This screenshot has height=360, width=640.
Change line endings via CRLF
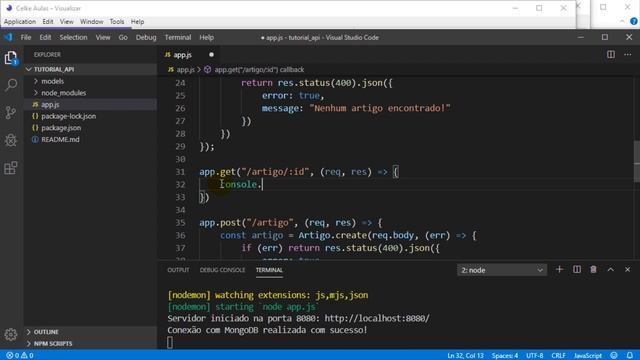[x=558, y=356]
